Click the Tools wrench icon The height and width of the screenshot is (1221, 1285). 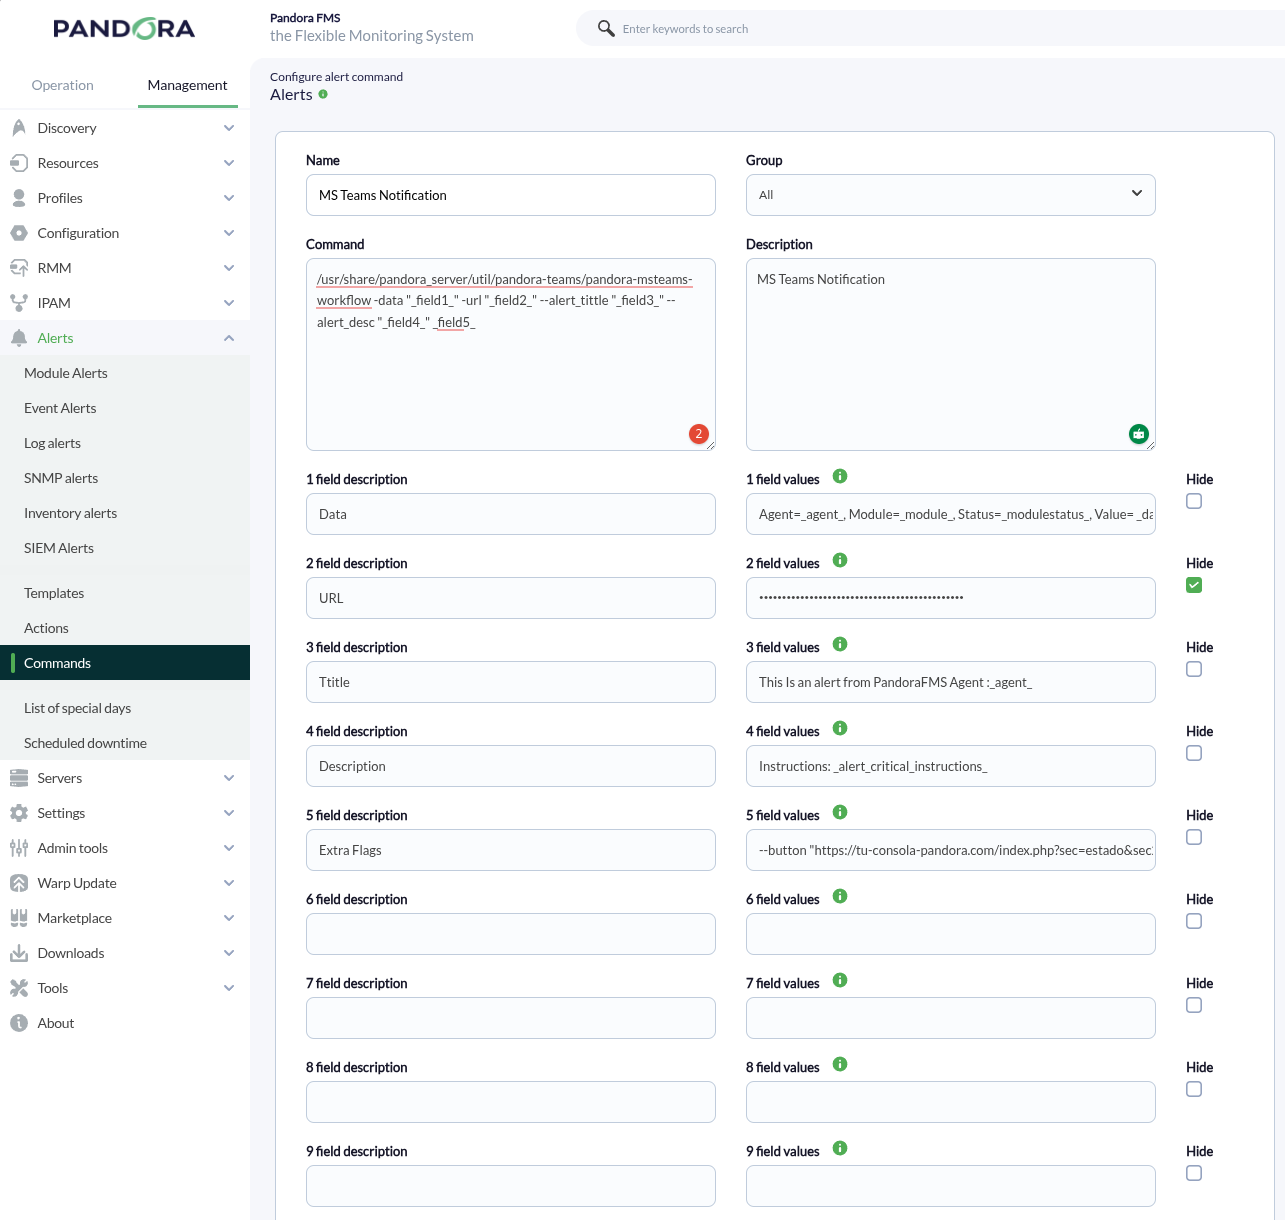click(x=19, y=987)
